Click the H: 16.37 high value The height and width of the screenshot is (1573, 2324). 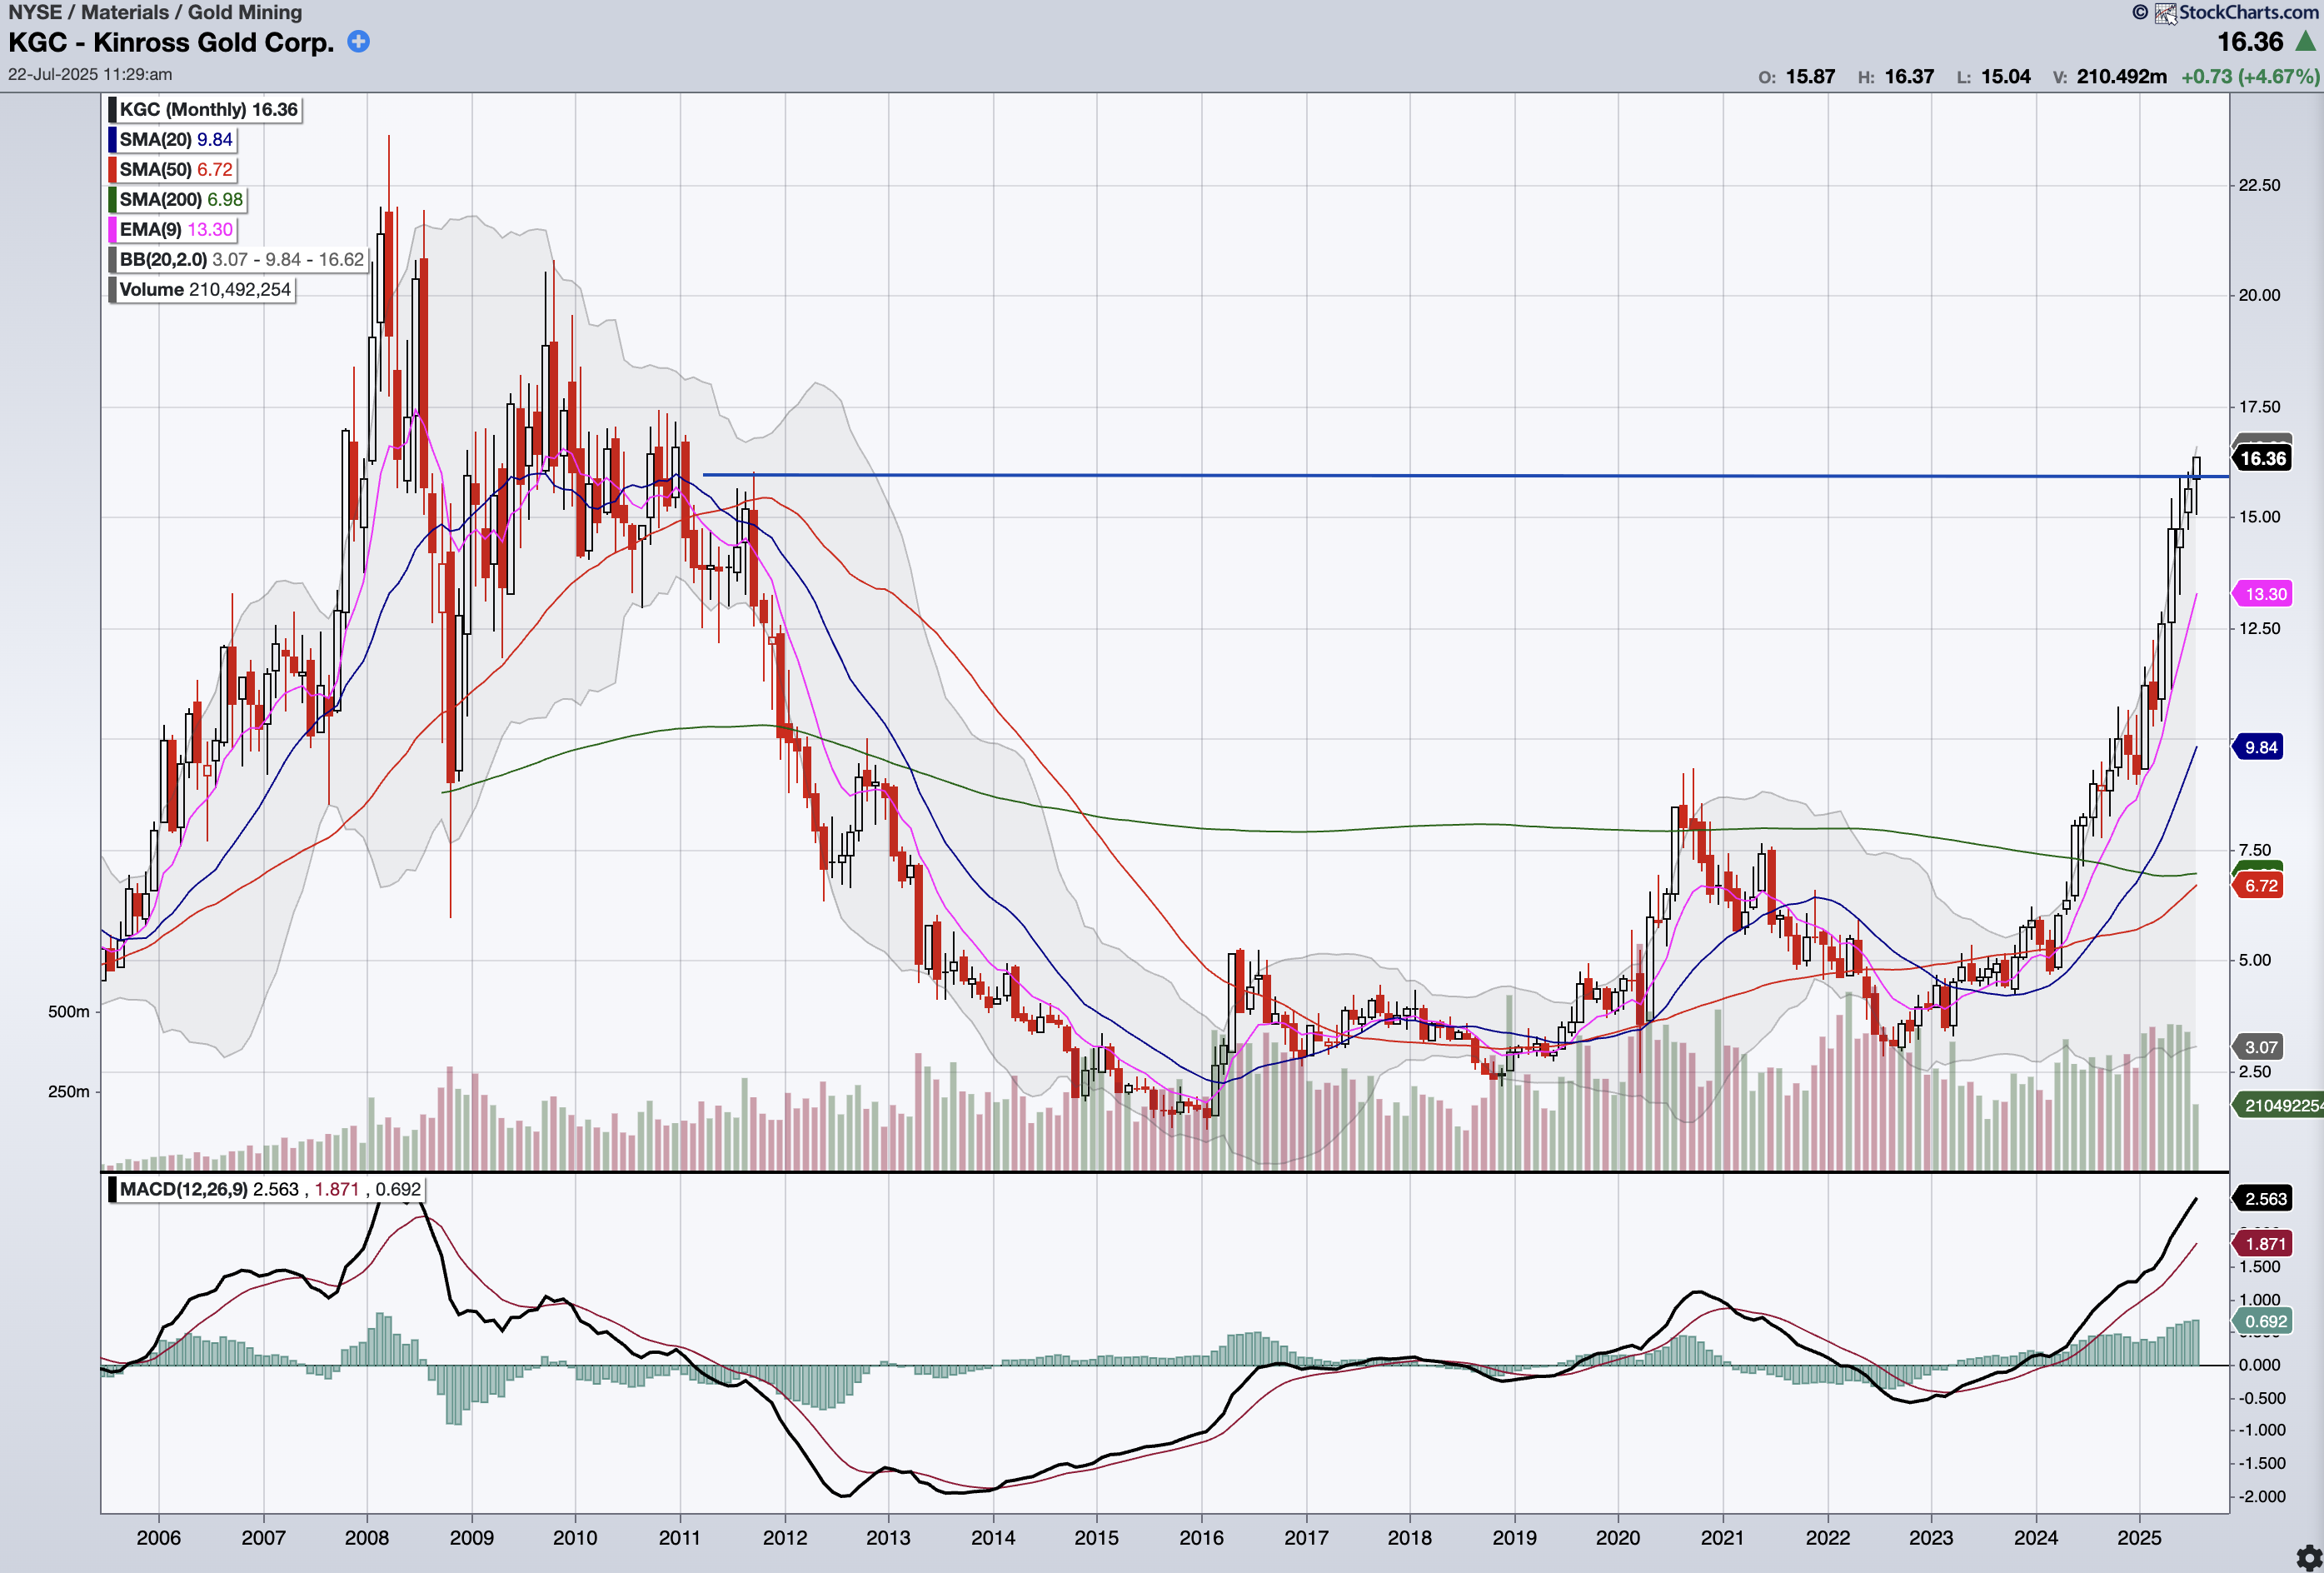click(x=1896, y=77)
